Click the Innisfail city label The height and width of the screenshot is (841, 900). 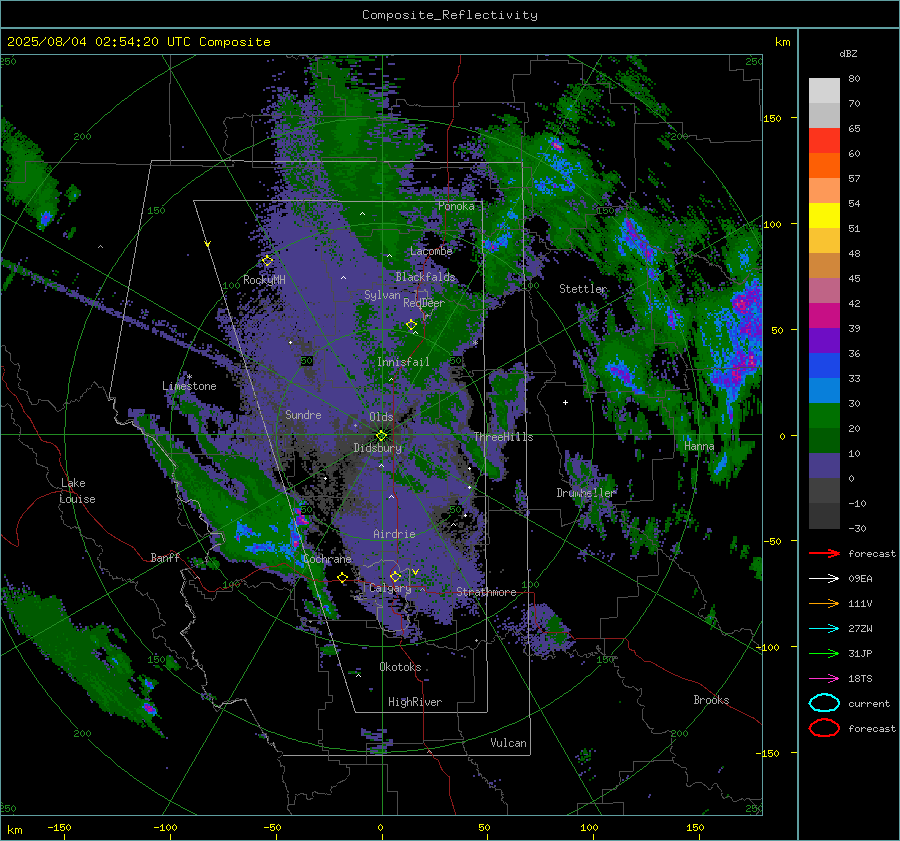click(x=403, y=362)
